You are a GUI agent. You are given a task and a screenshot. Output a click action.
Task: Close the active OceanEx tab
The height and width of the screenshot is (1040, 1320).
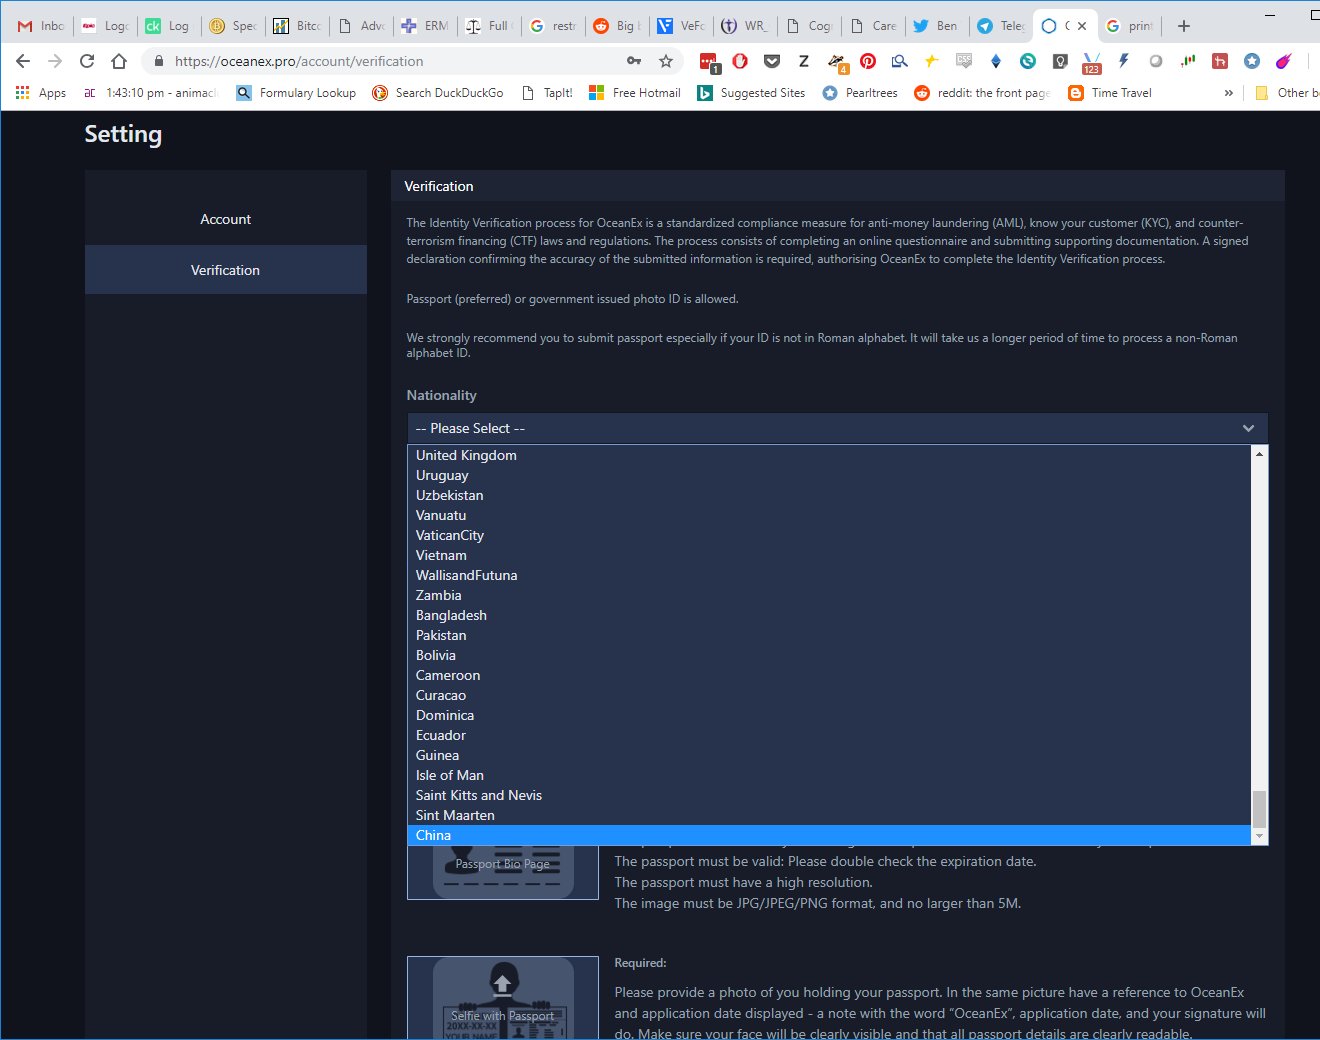1082,26
